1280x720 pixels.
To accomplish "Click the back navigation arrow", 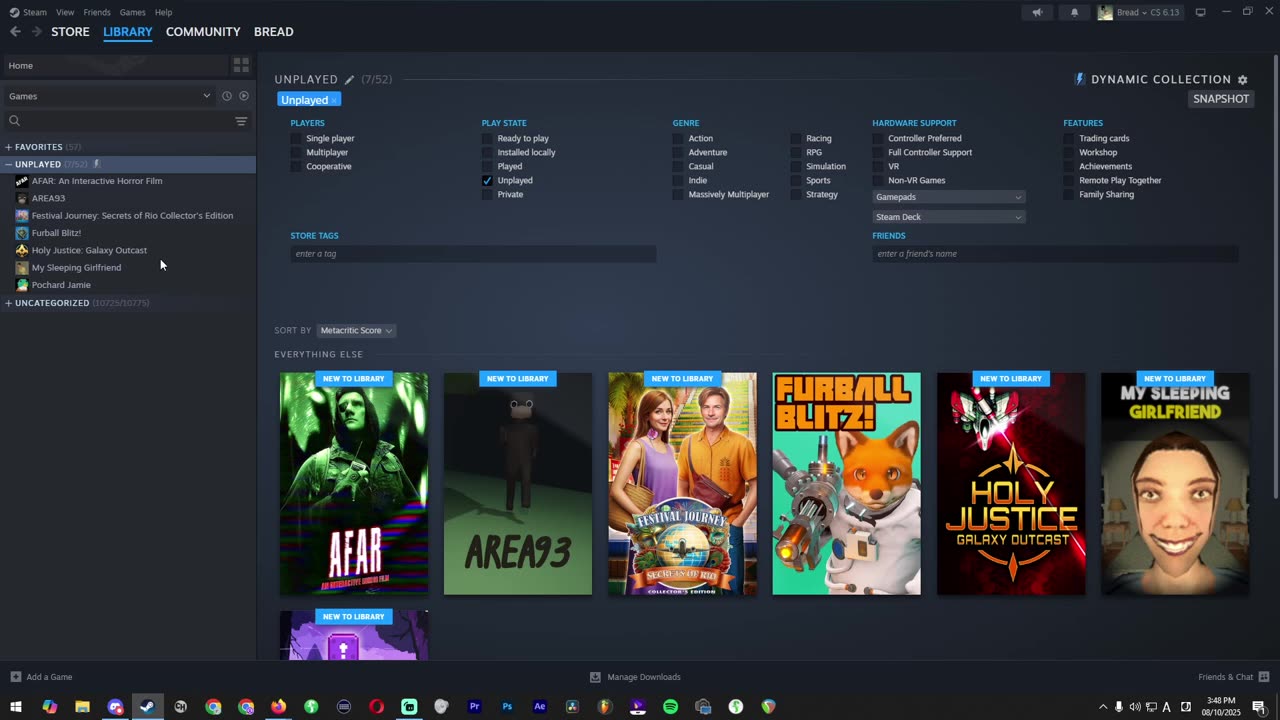I will [15, 32].
